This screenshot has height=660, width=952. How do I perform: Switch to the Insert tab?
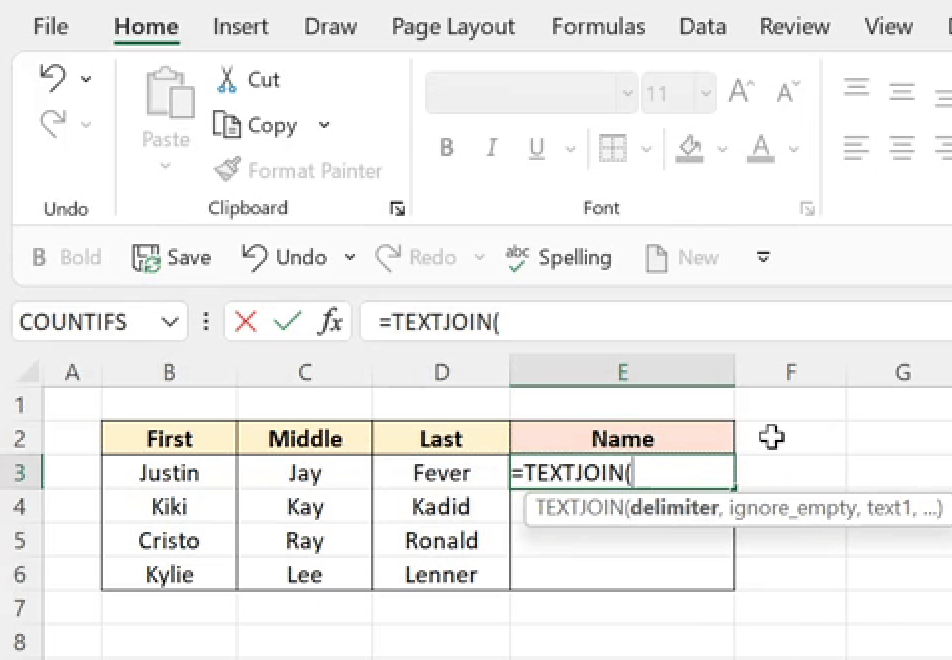click(240, 27)
